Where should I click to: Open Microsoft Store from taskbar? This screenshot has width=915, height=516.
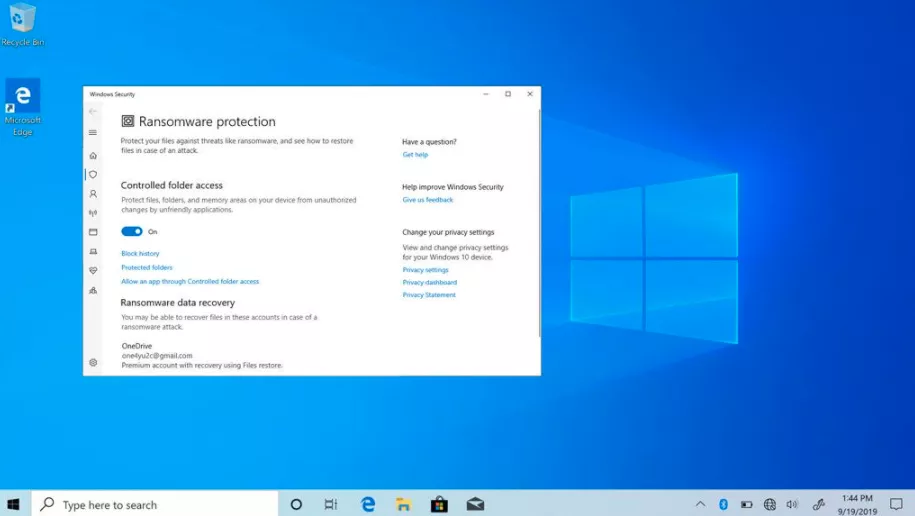(439, 504)
